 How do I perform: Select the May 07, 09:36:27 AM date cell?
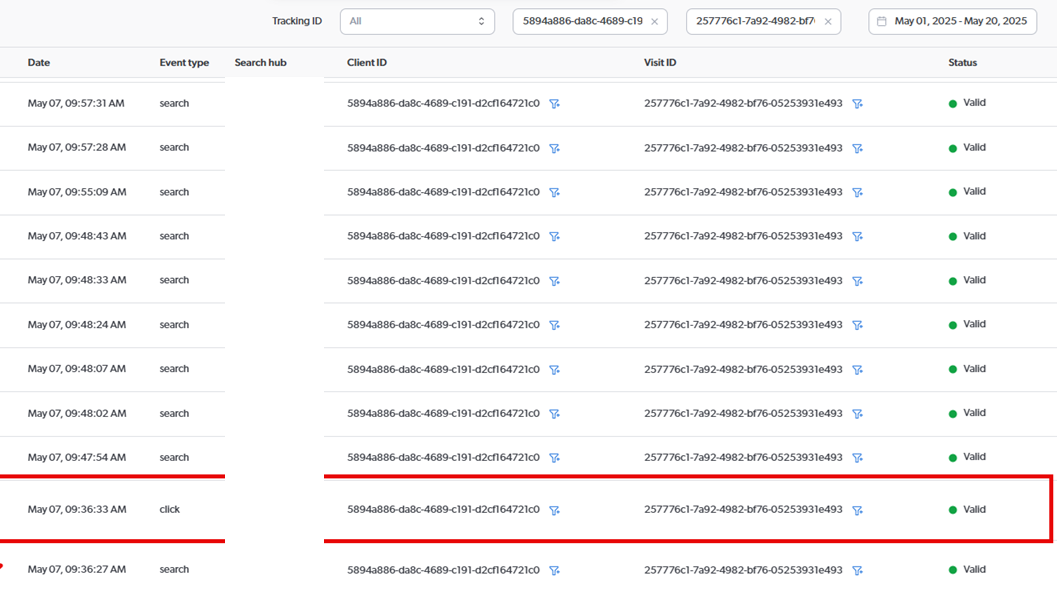click(x=77, y=569)
